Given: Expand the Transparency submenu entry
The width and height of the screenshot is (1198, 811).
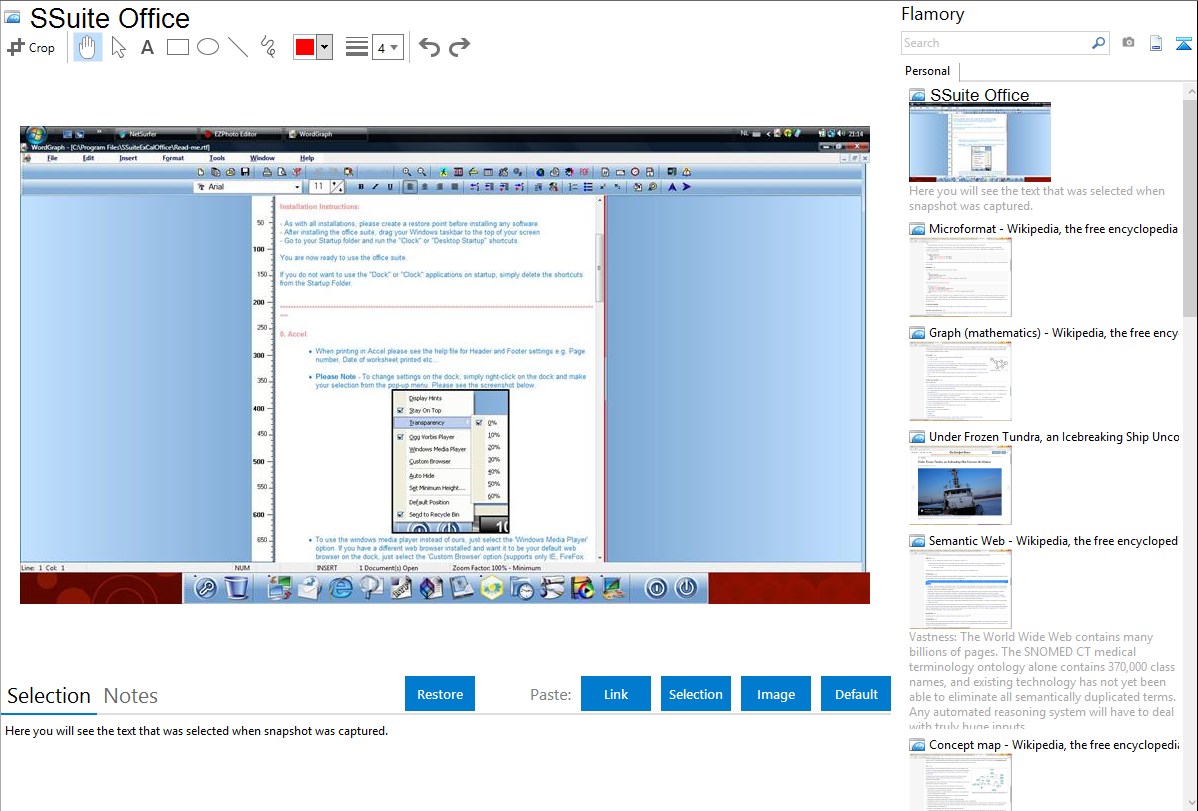Looking at the screenshot, I should pos(432,423).
